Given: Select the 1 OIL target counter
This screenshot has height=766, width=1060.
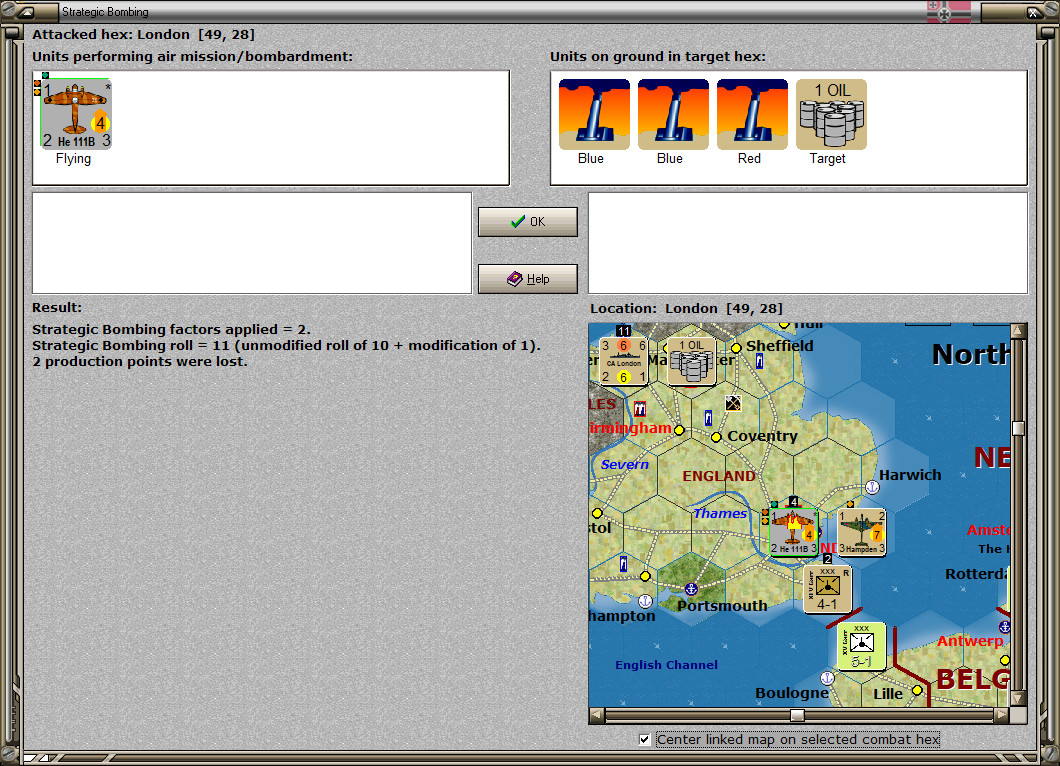Looking at the screenshot, I should pyautogui.click(x=832, y=114).
